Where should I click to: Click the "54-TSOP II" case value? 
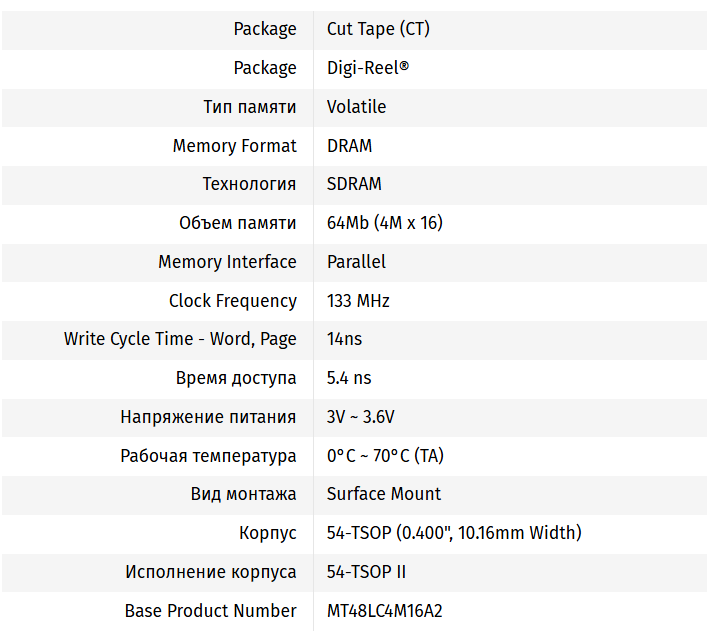(x=366, y=572)
